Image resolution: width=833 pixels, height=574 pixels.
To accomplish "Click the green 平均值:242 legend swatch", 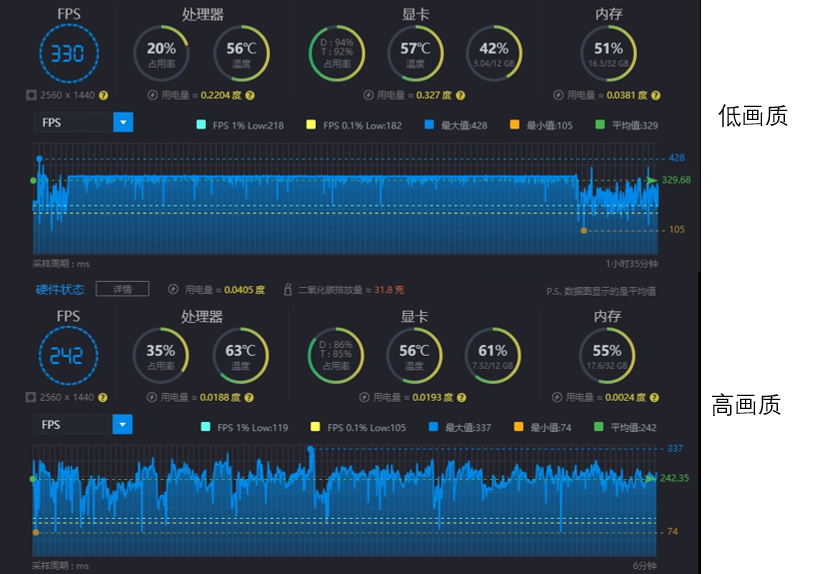I will click(x=599, y=427).
